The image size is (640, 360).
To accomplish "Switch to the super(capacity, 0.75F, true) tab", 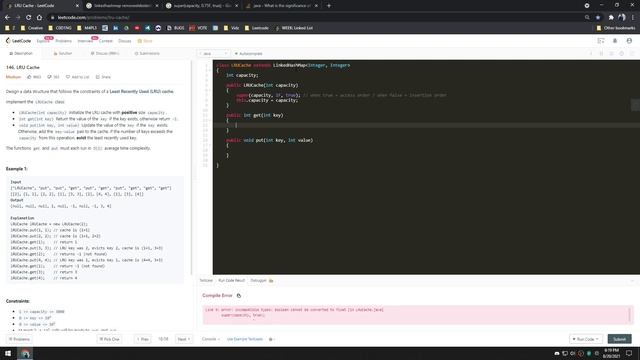I will click(x=202, y=6).
